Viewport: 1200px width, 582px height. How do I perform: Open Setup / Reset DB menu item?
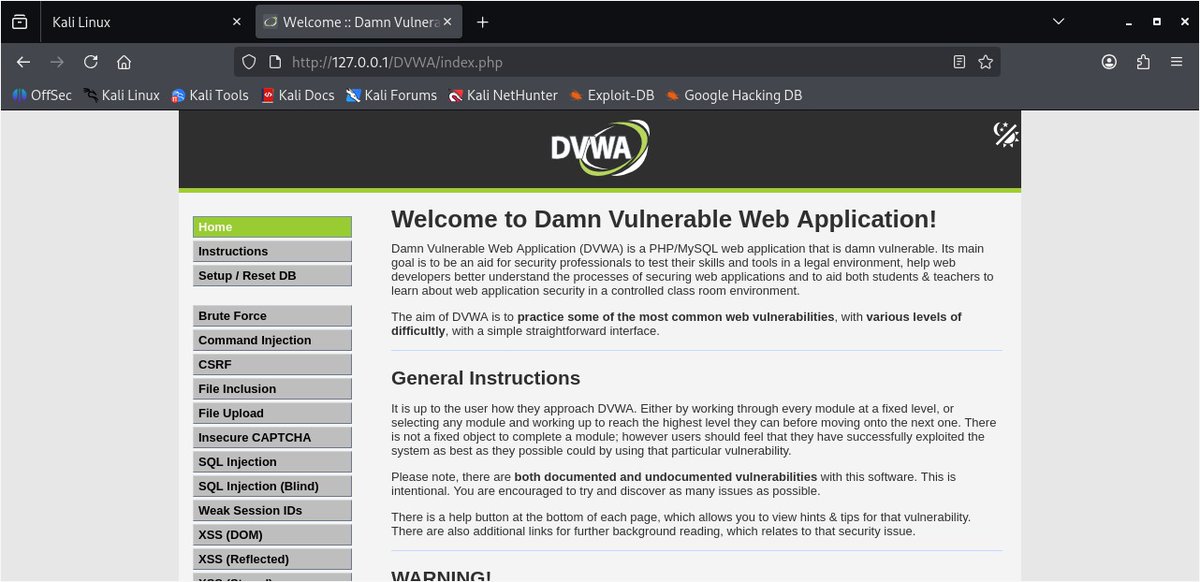pyautogui.click(x=272, y=275)
